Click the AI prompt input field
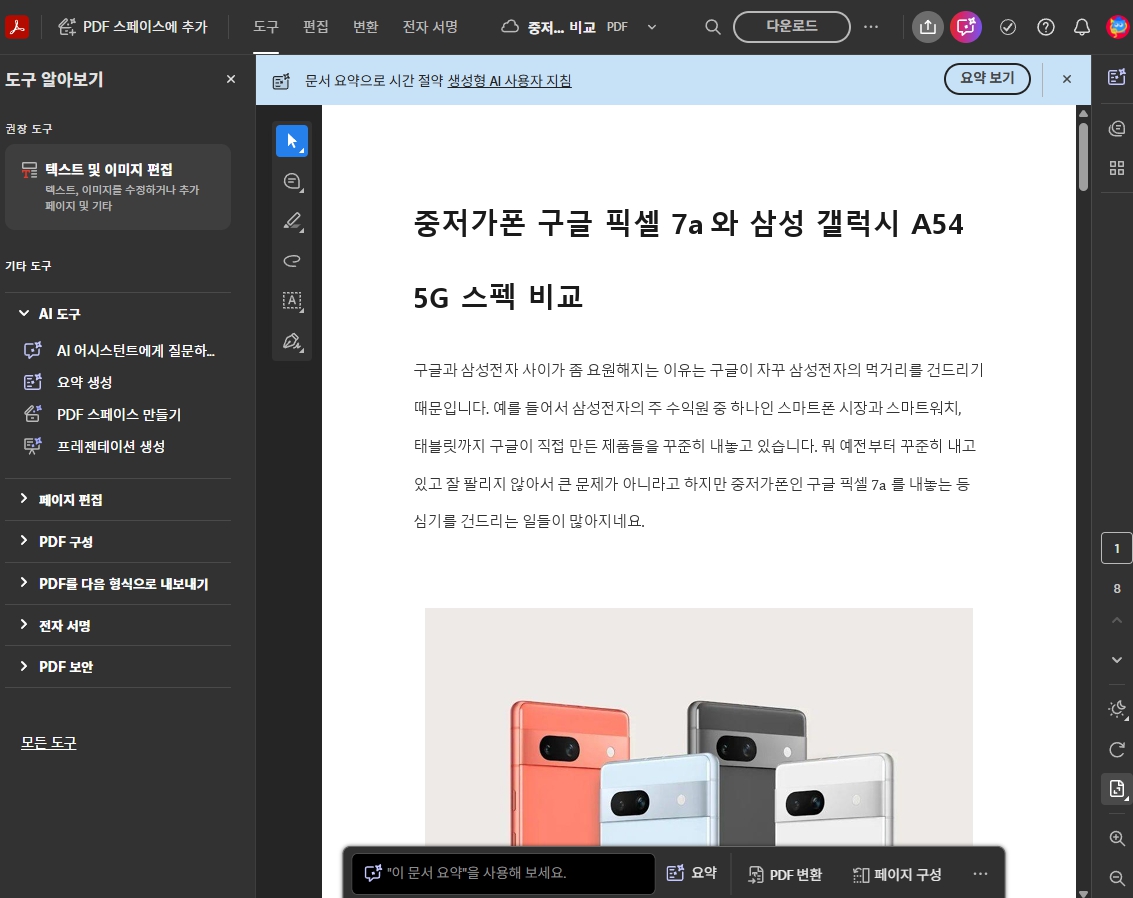This screenshot has height=898, width=1133. pyautogui.click(x=503, y=873)
